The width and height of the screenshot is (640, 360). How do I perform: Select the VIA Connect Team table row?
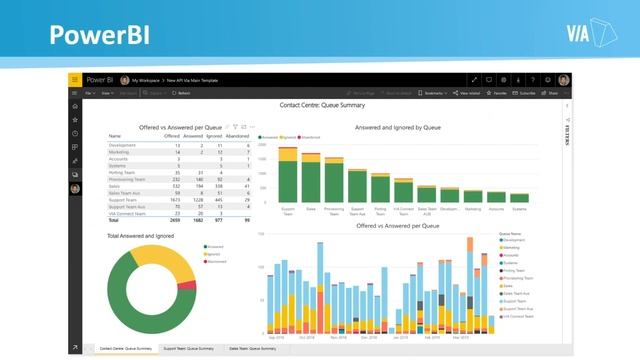179,213
